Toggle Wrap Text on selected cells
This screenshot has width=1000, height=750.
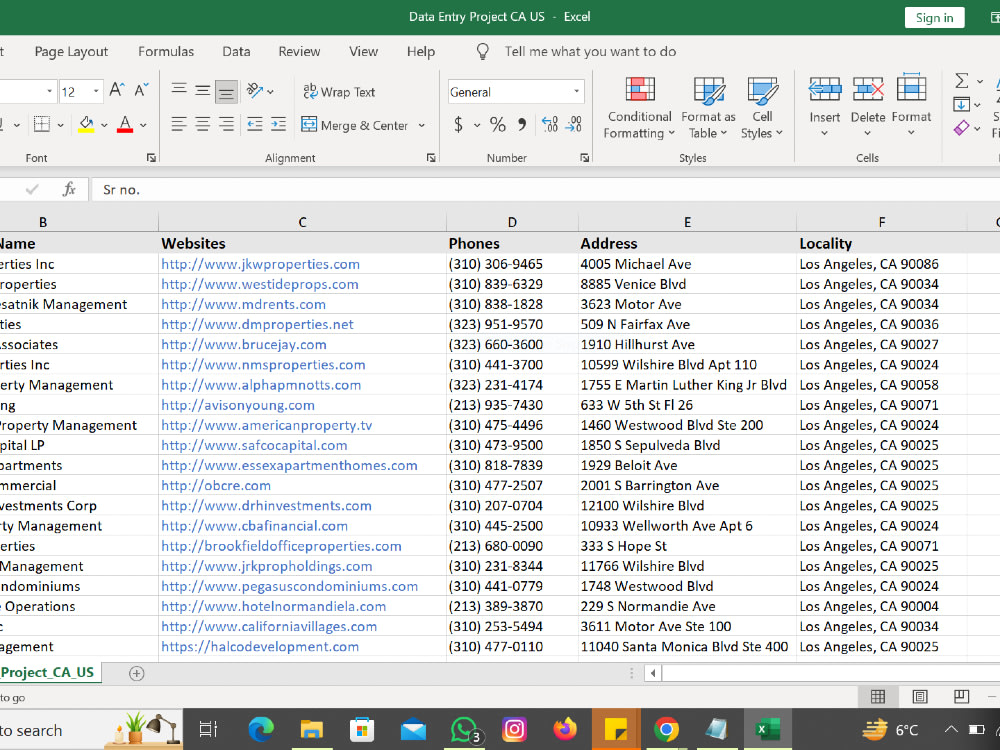tap(339, 92)
